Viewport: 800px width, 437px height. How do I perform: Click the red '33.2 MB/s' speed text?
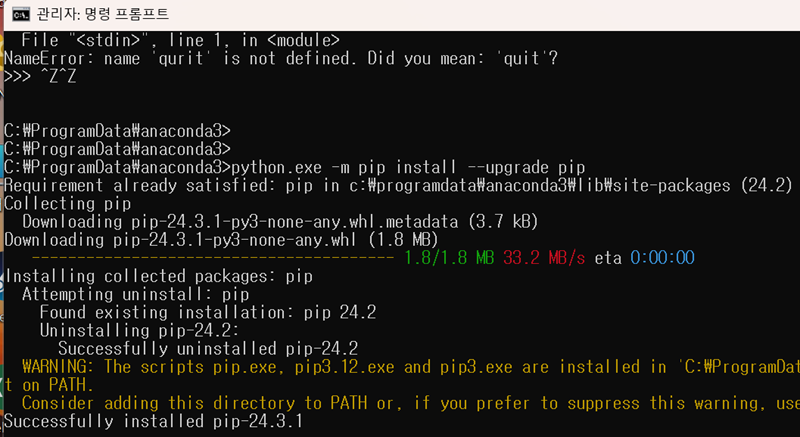tap(544, 258)
